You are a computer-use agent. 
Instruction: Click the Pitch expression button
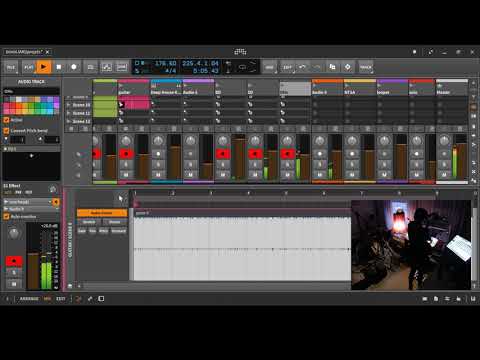(x=103, y=231)
